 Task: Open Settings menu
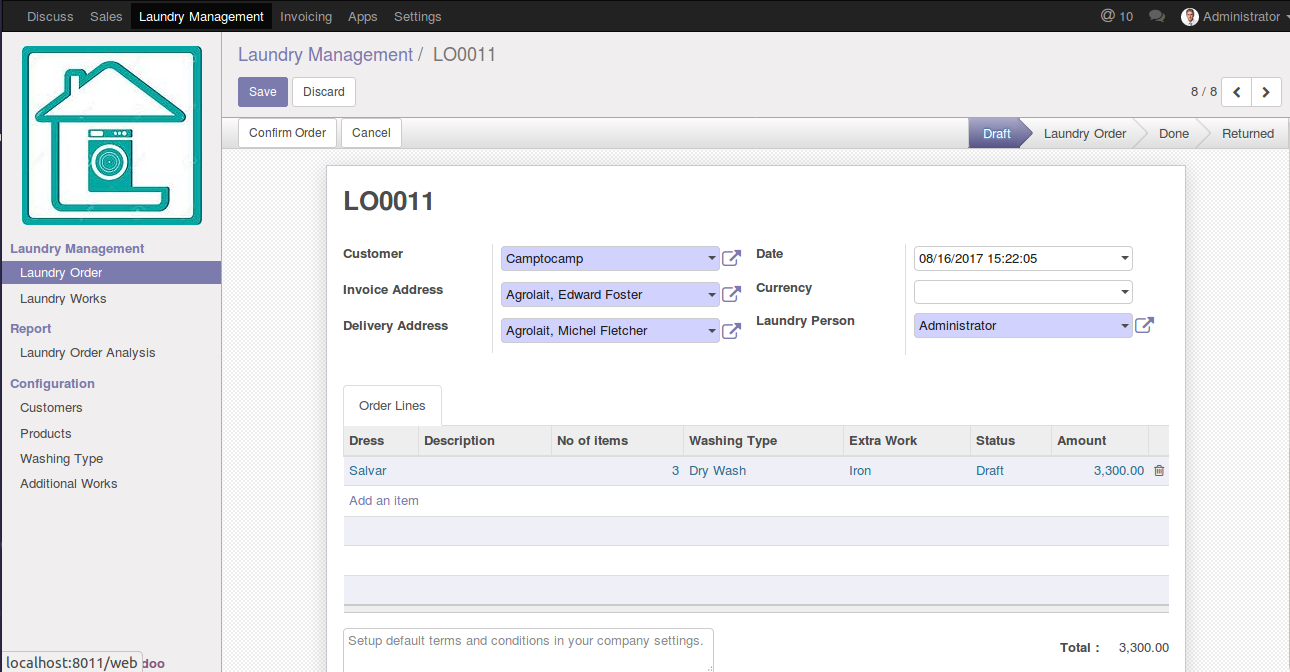[x=418, y=16]
